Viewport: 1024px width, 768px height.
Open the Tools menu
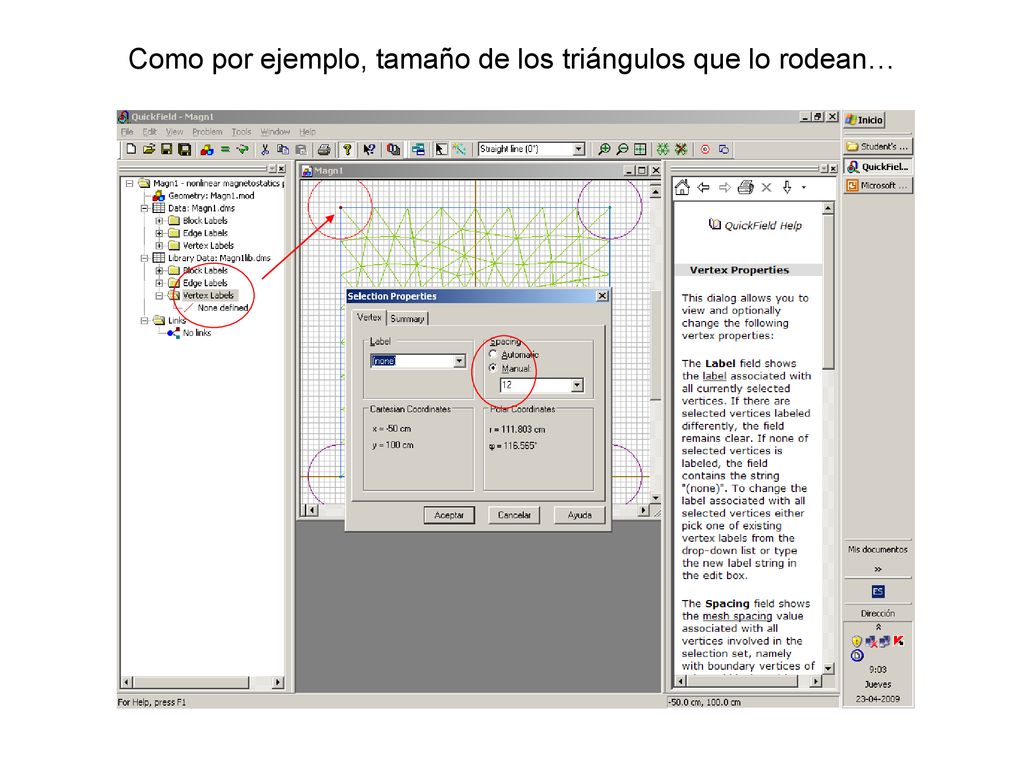(x=241, y=131)
